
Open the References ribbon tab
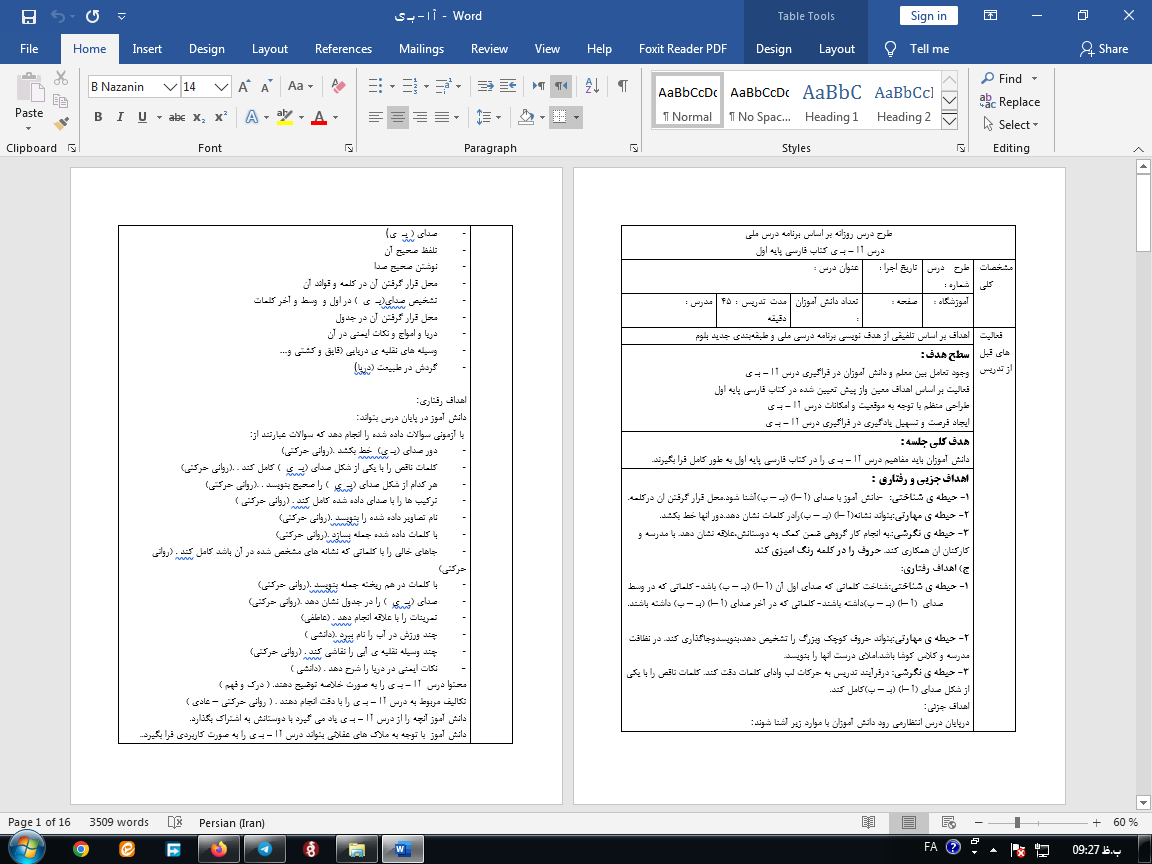[343, 49]
